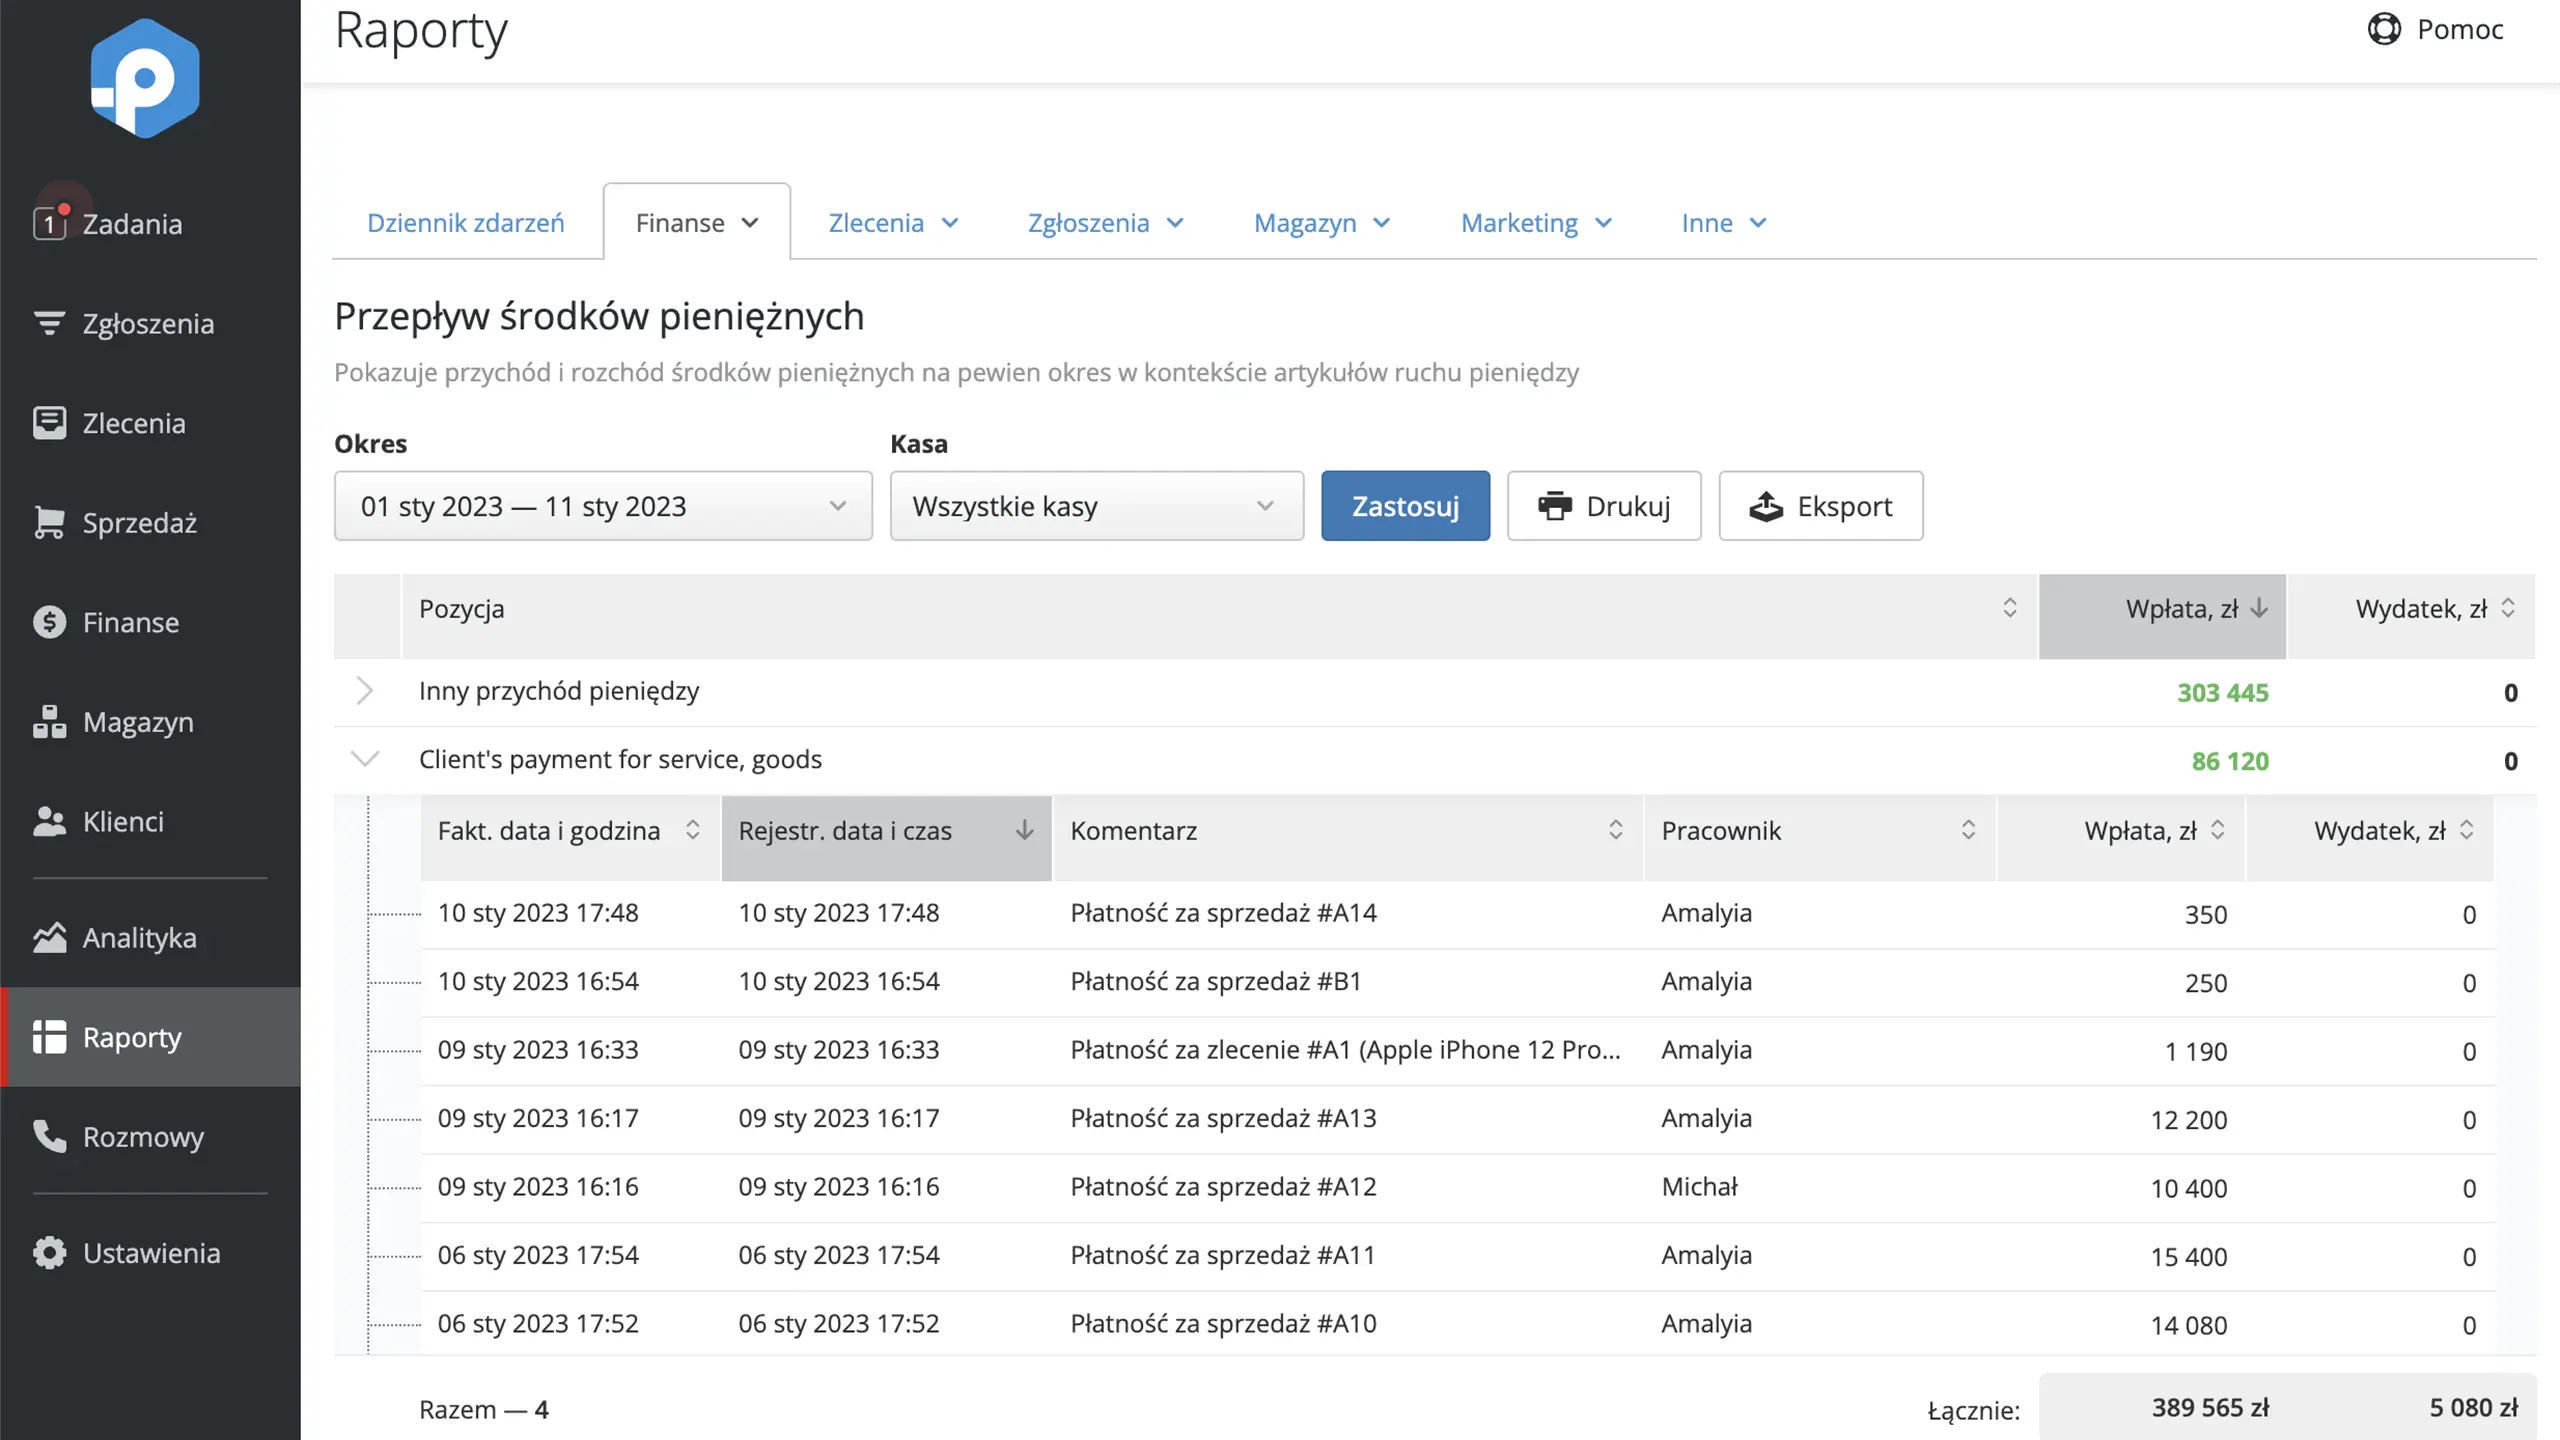
Task: Click the app logo in the sidebar
Action: [145, 78]
